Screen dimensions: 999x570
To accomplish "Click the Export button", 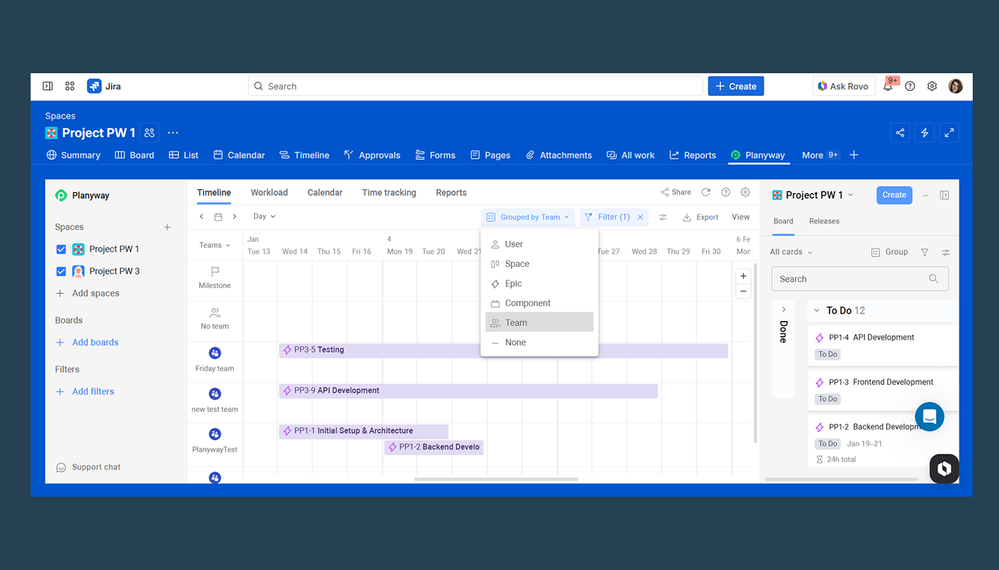I will pyautogui.click(x=700, y=217).
